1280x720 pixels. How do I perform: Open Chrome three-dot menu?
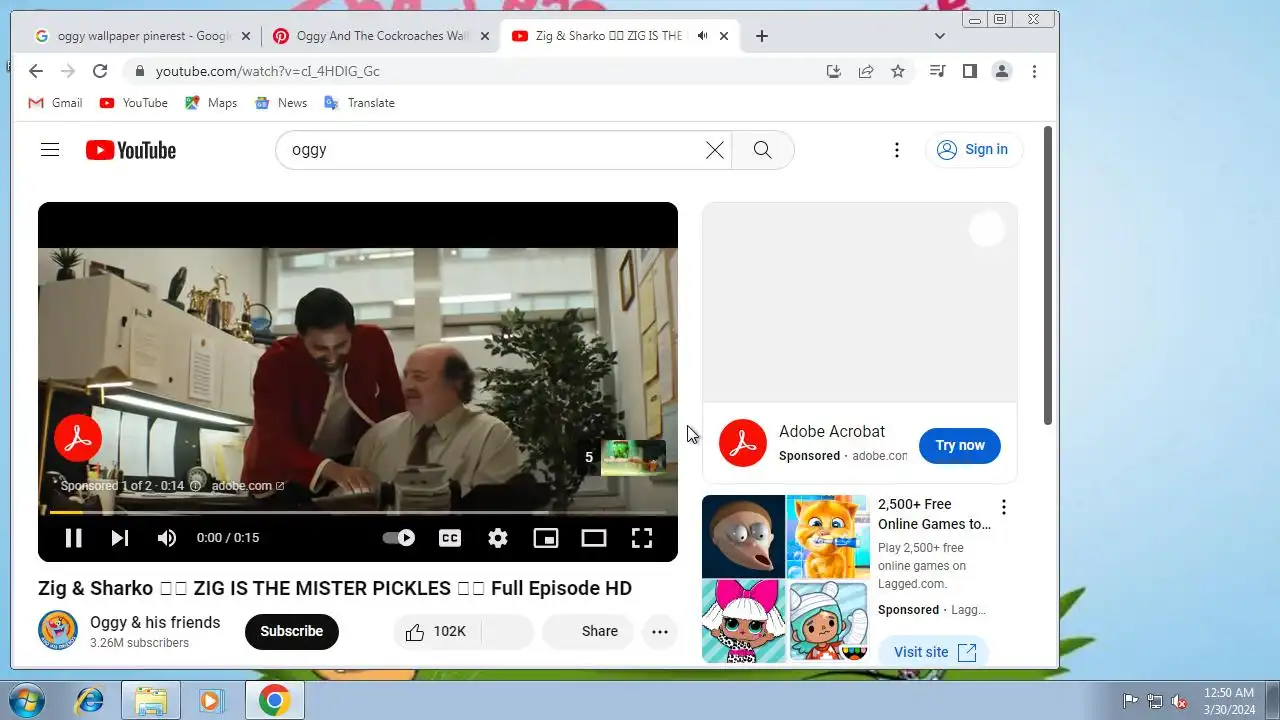tap(1034, 71)
